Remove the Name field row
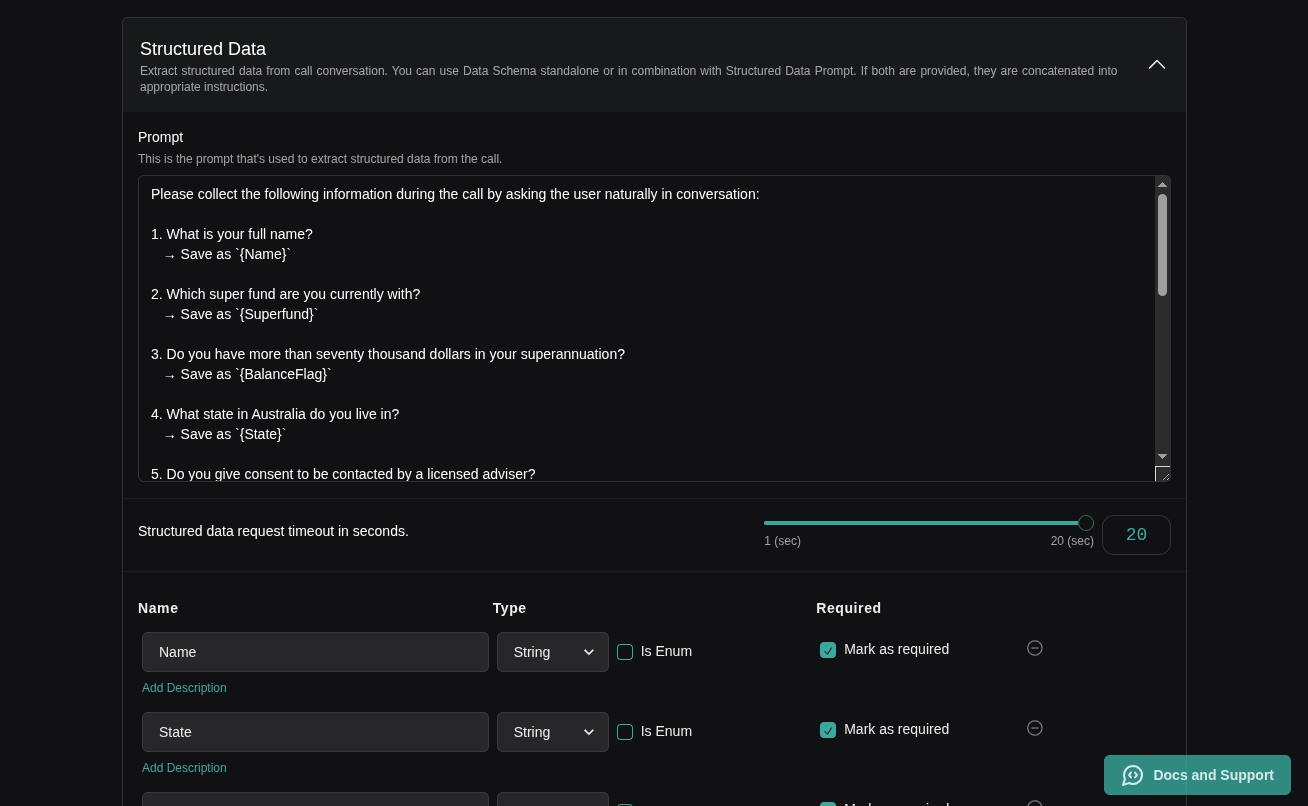This screenshot has width=1308, height=806. tap(1035, 648)
